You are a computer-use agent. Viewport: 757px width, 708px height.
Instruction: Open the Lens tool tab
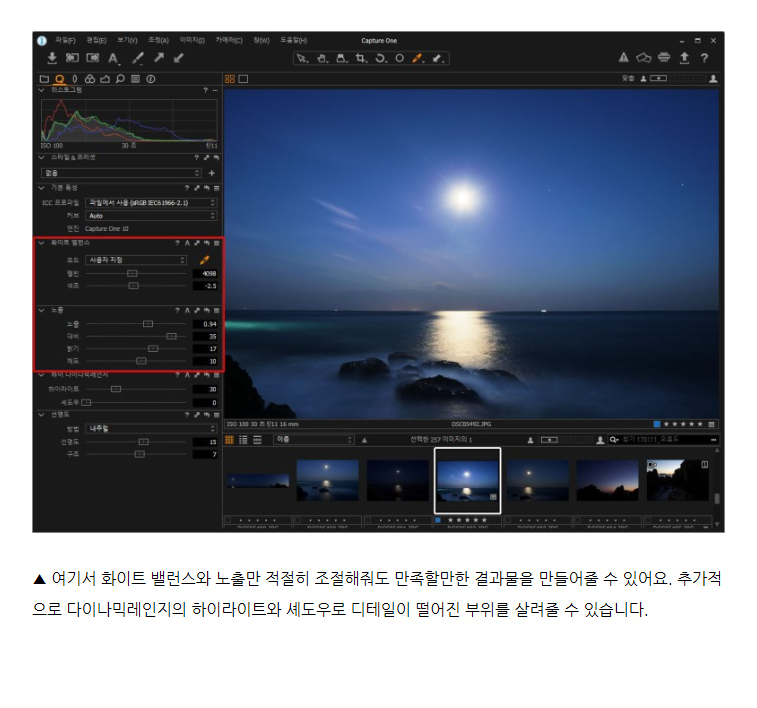click(x=74, y=79)
